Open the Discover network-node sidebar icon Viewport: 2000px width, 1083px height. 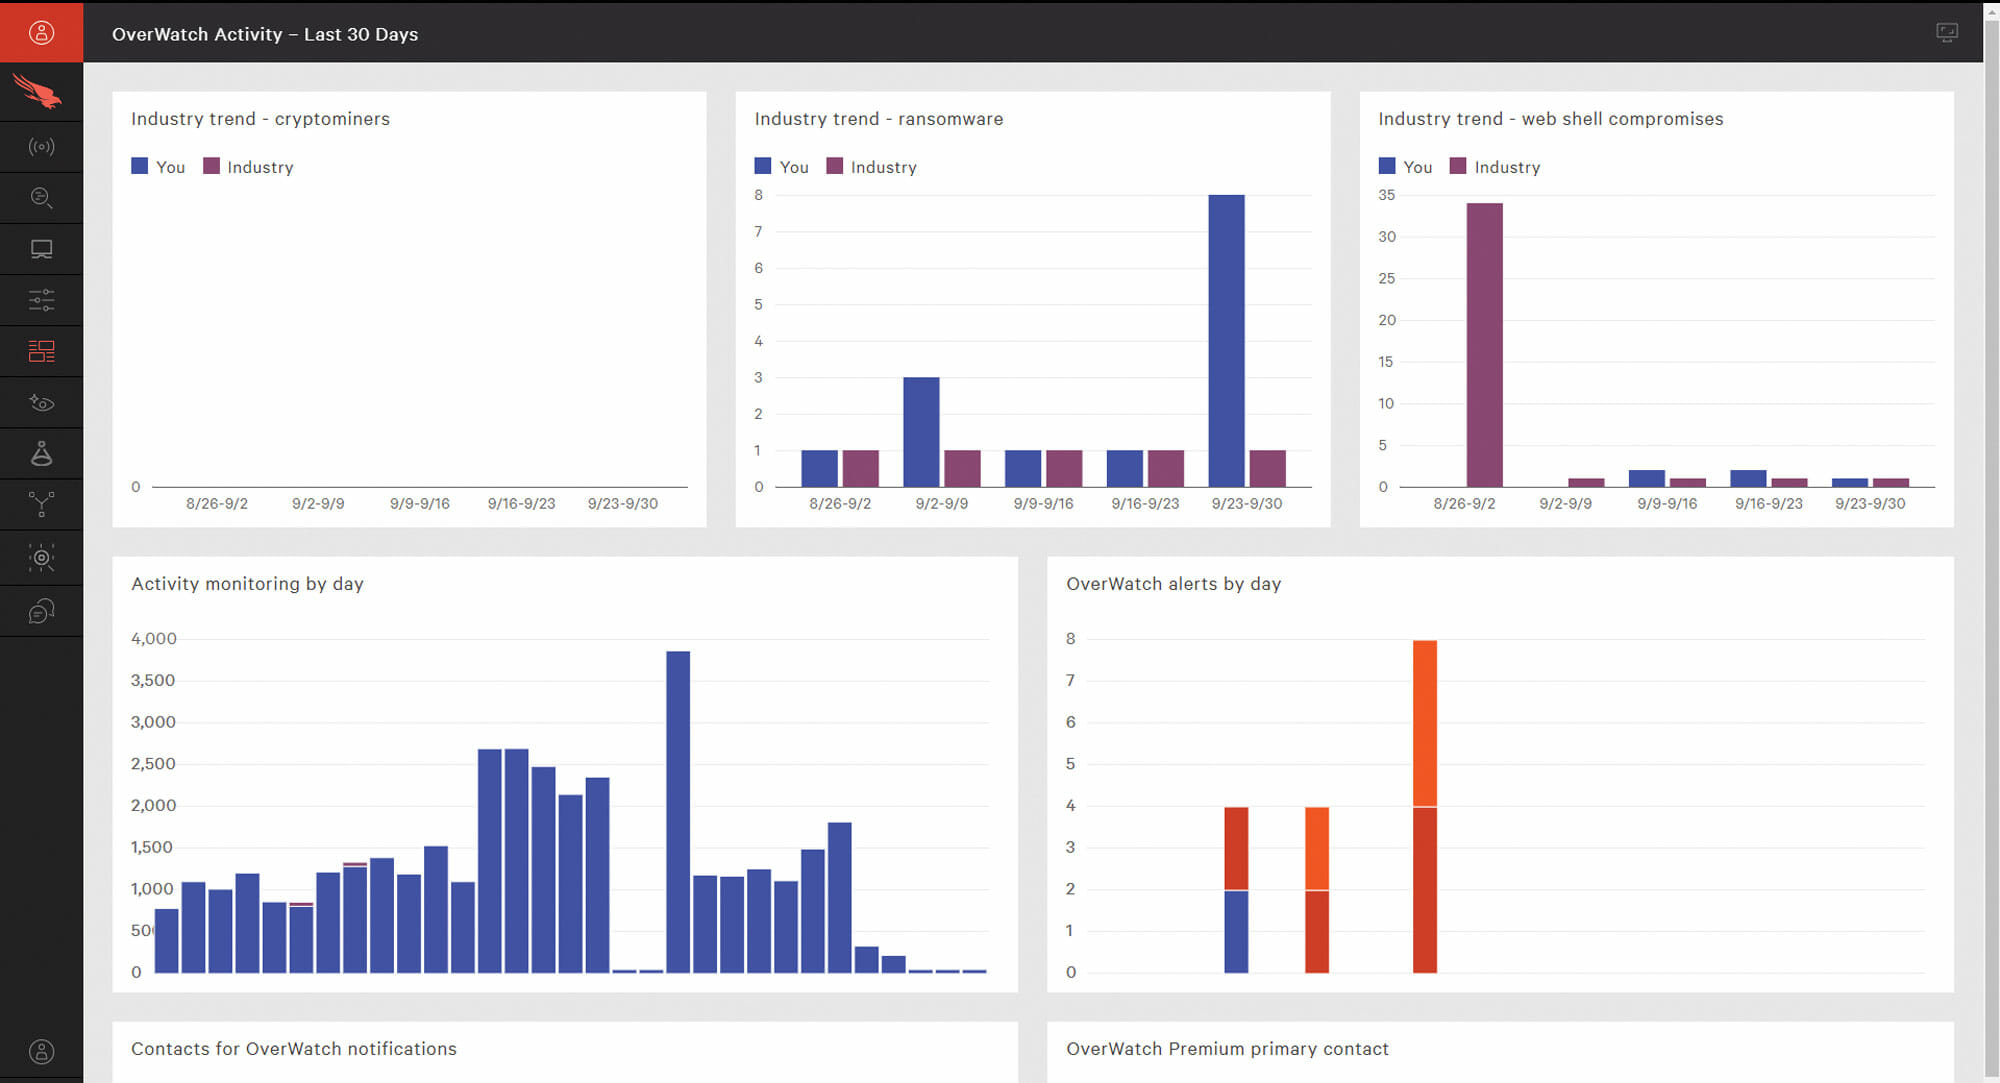click(41, 504)
